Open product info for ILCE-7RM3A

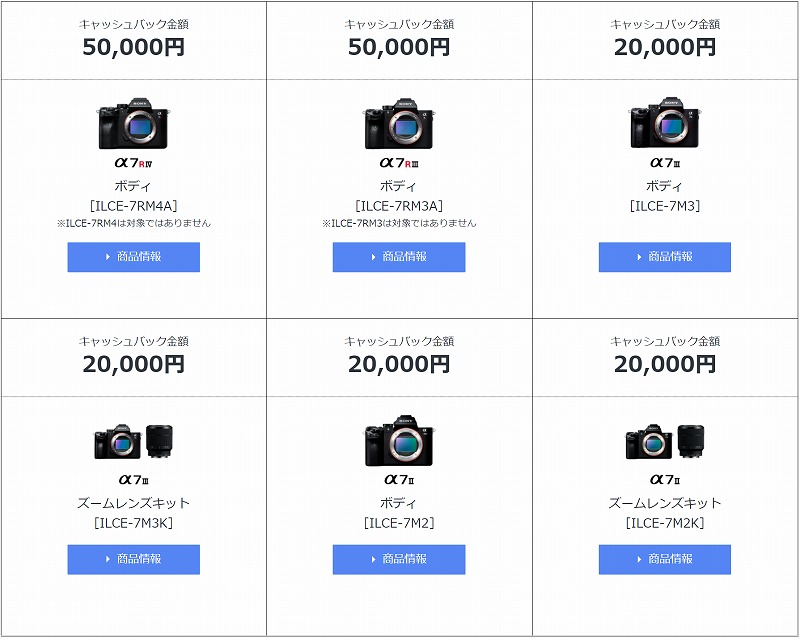tap(399, 257)
